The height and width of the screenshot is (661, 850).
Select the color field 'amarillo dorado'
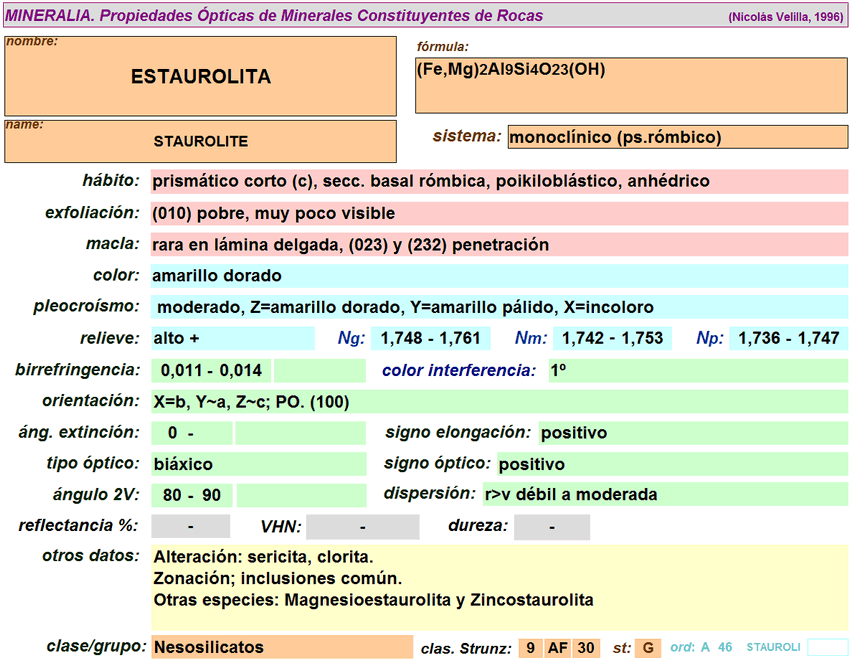click(498, 276)
